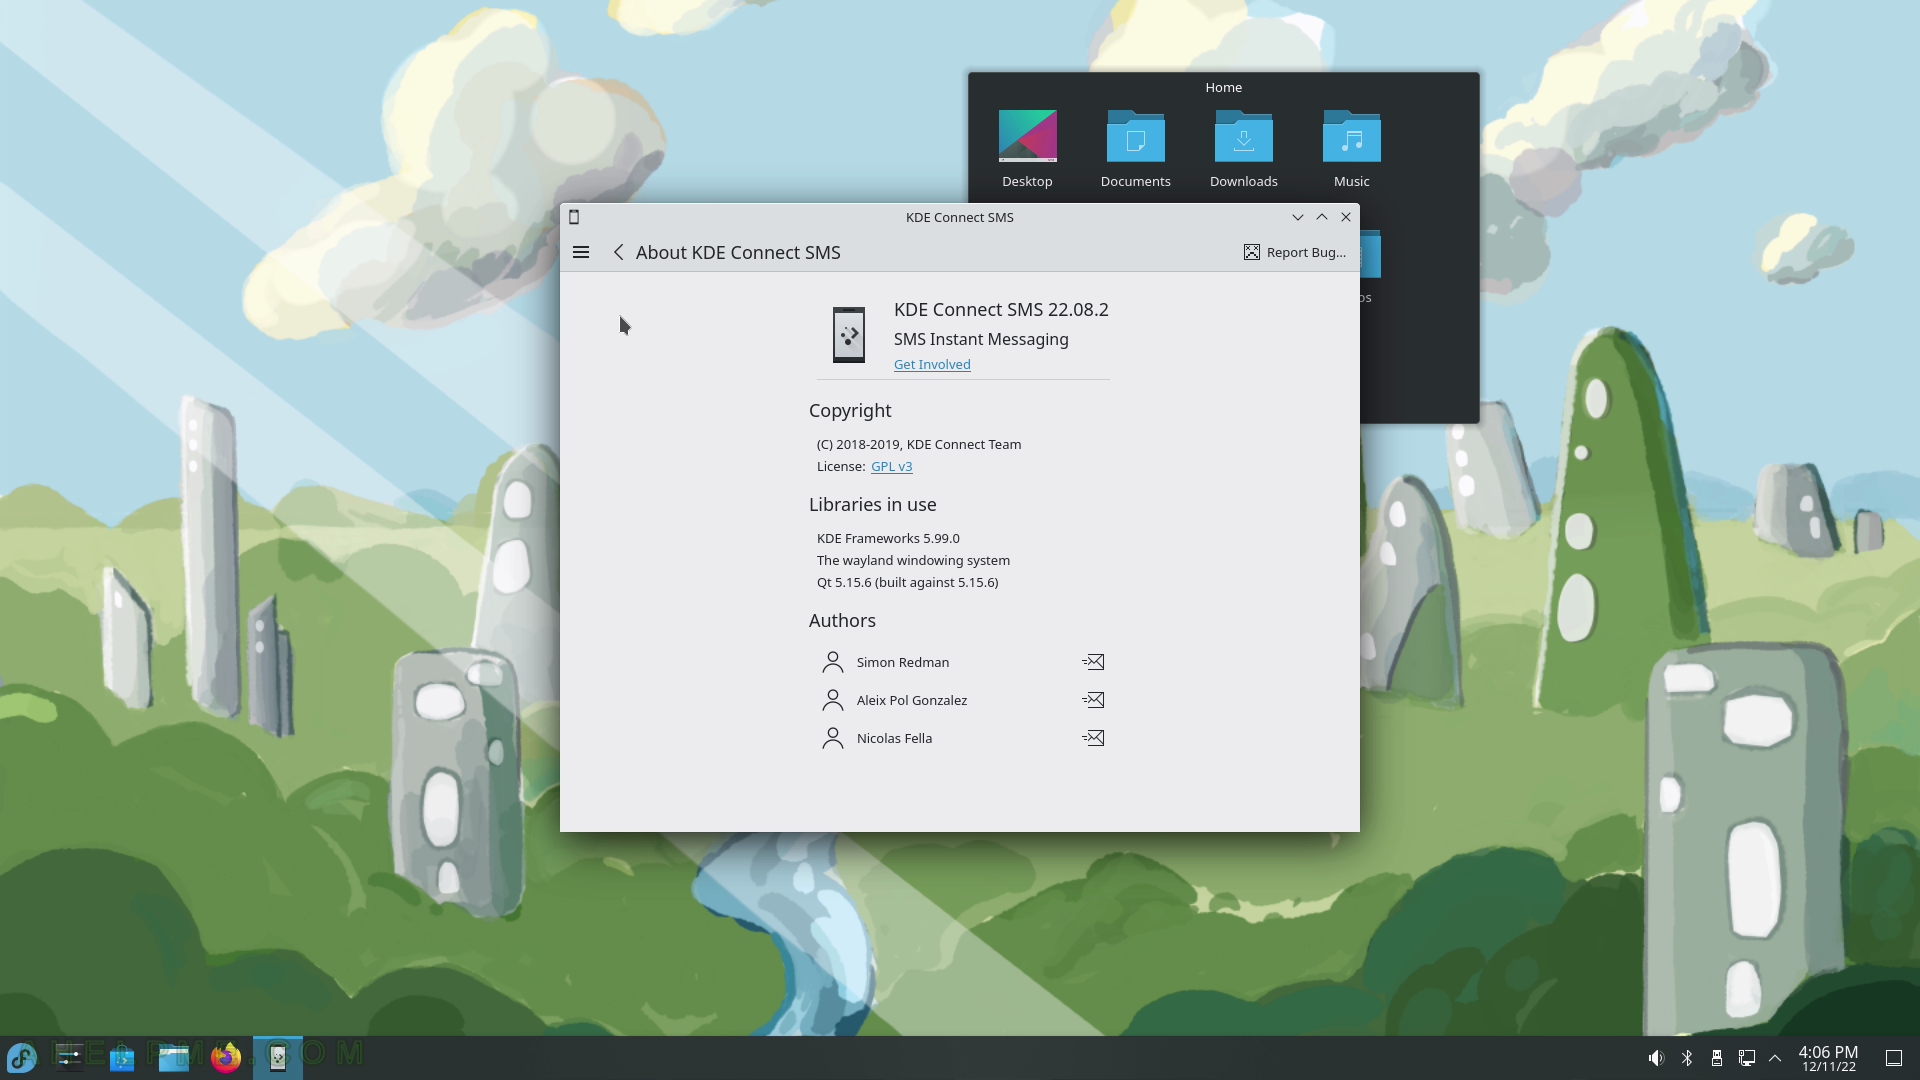Email author Simon Redman via mail icon
The width and height of the screenshot is (1920, 1080).
(x=1093, y=662)
